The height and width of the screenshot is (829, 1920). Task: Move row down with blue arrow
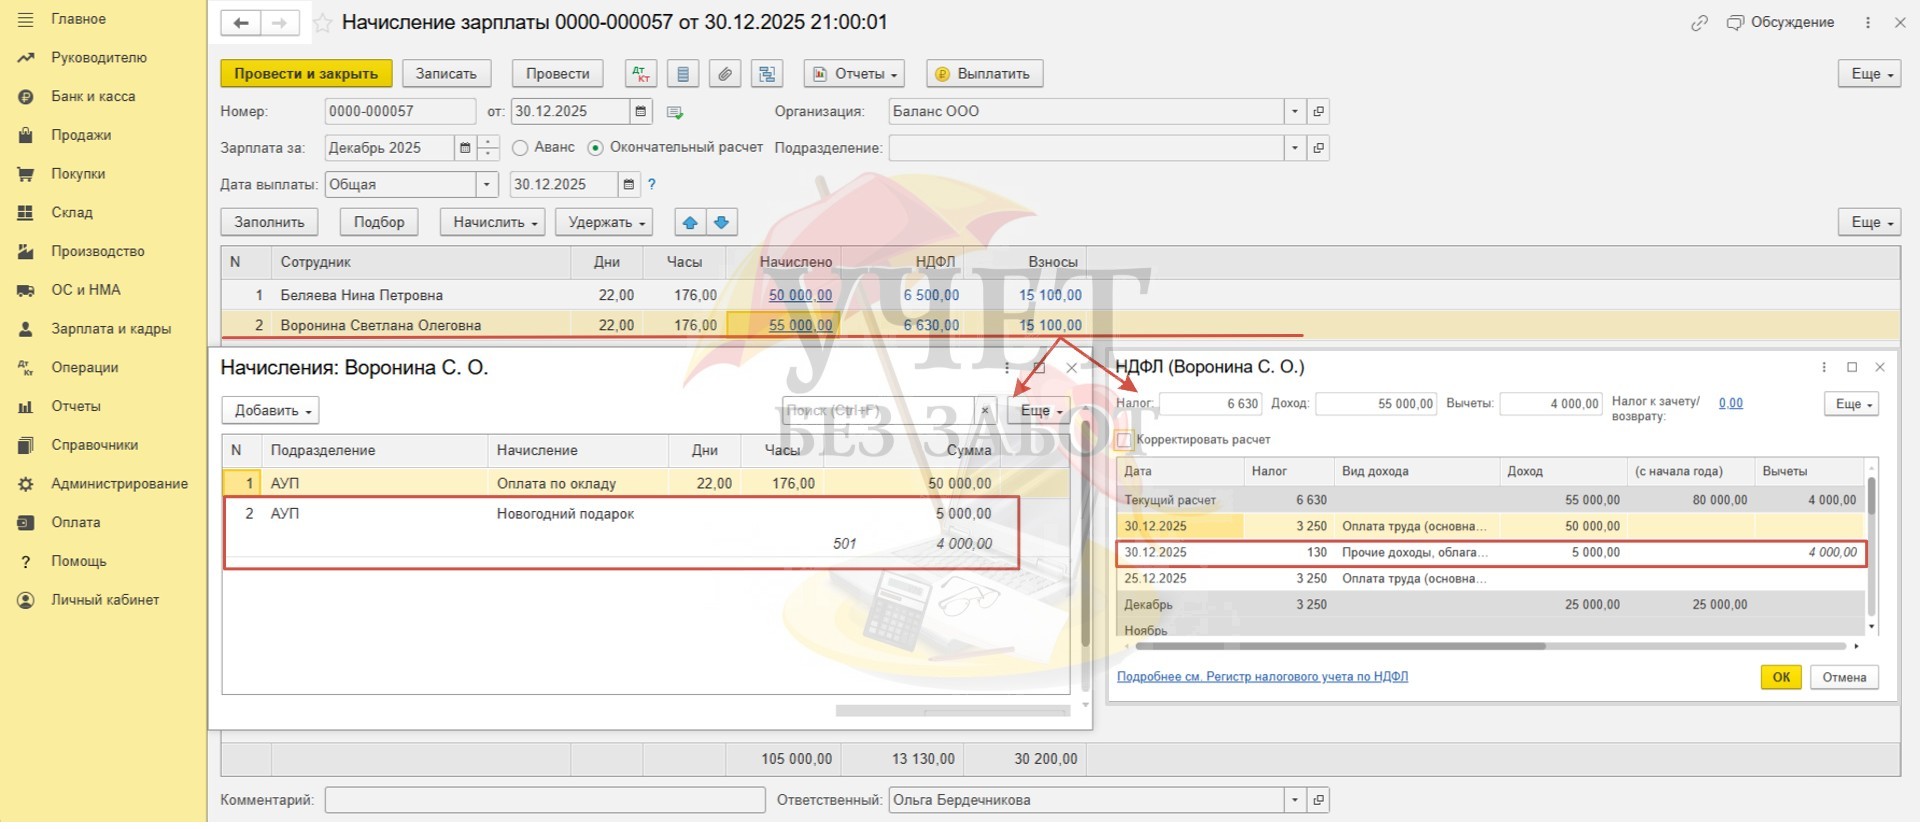coord(722,222)
